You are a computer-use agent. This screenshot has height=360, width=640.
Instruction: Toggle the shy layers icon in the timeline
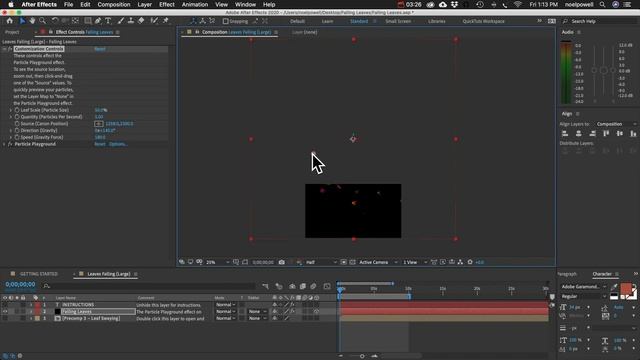point(292,286)
